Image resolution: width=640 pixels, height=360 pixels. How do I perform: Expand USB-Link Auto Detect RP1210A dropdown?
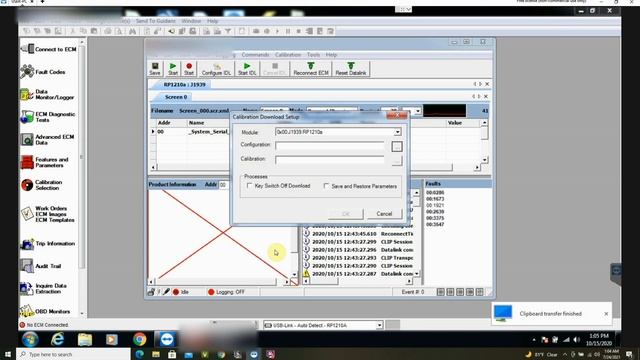(x=379, y=325)
